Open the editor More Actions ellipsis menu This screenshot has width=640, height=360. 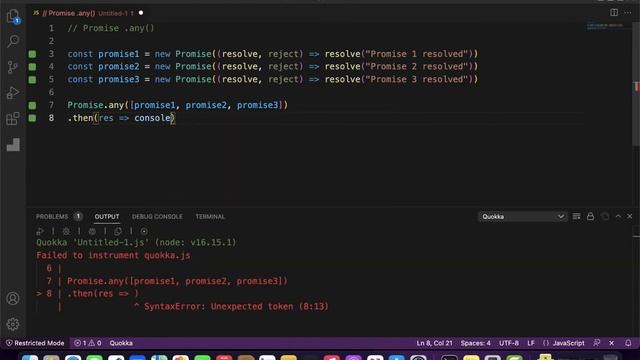tap(628, 13)
